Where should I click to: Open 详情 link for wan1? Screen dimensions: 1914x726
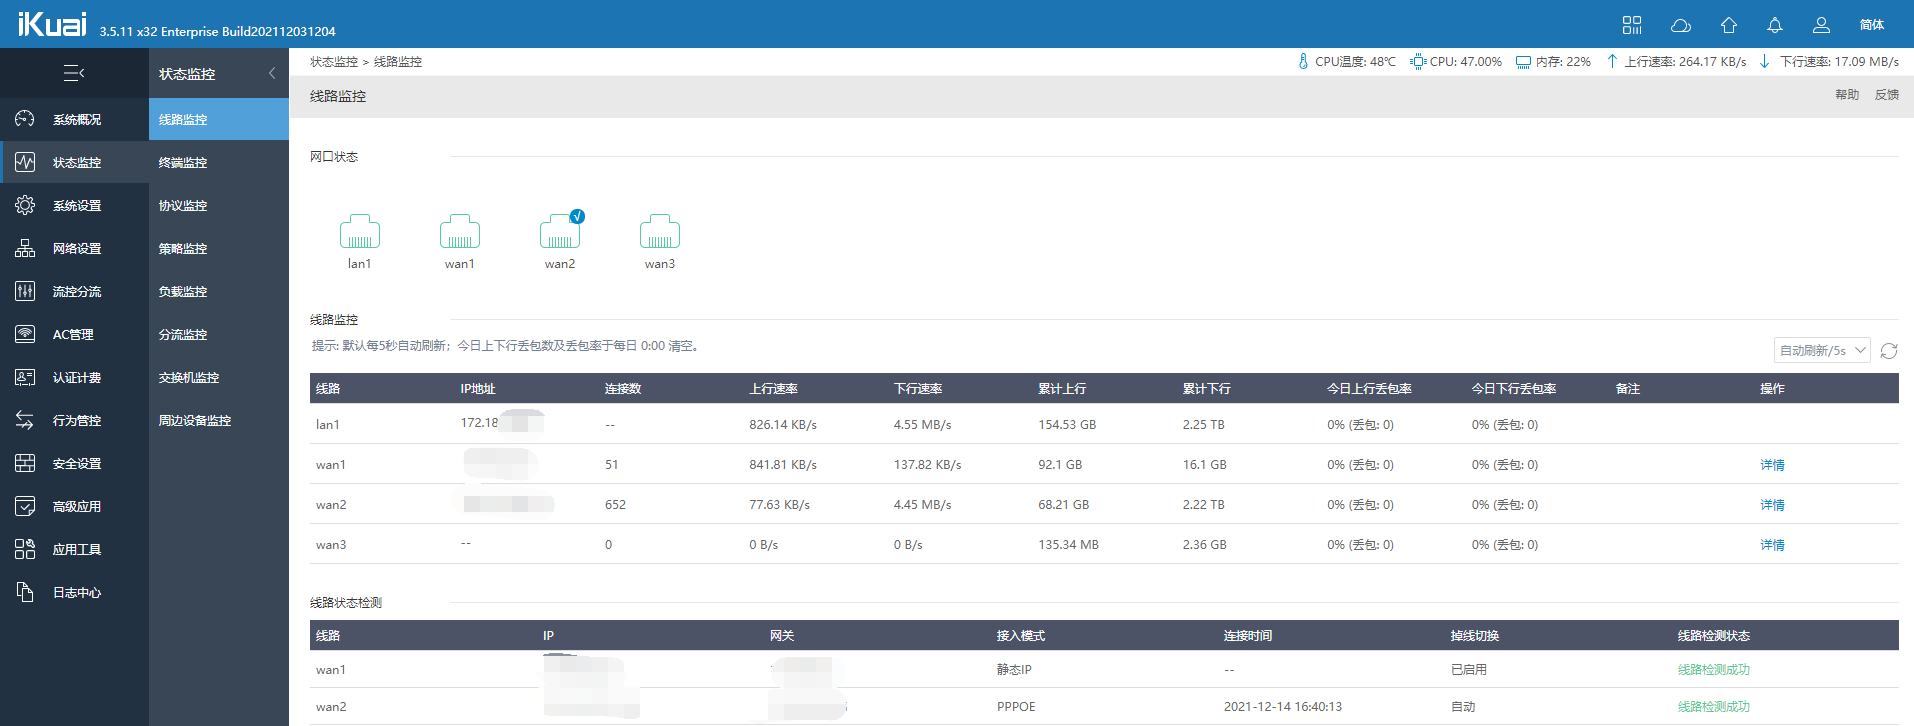[x=1772, y=465]
